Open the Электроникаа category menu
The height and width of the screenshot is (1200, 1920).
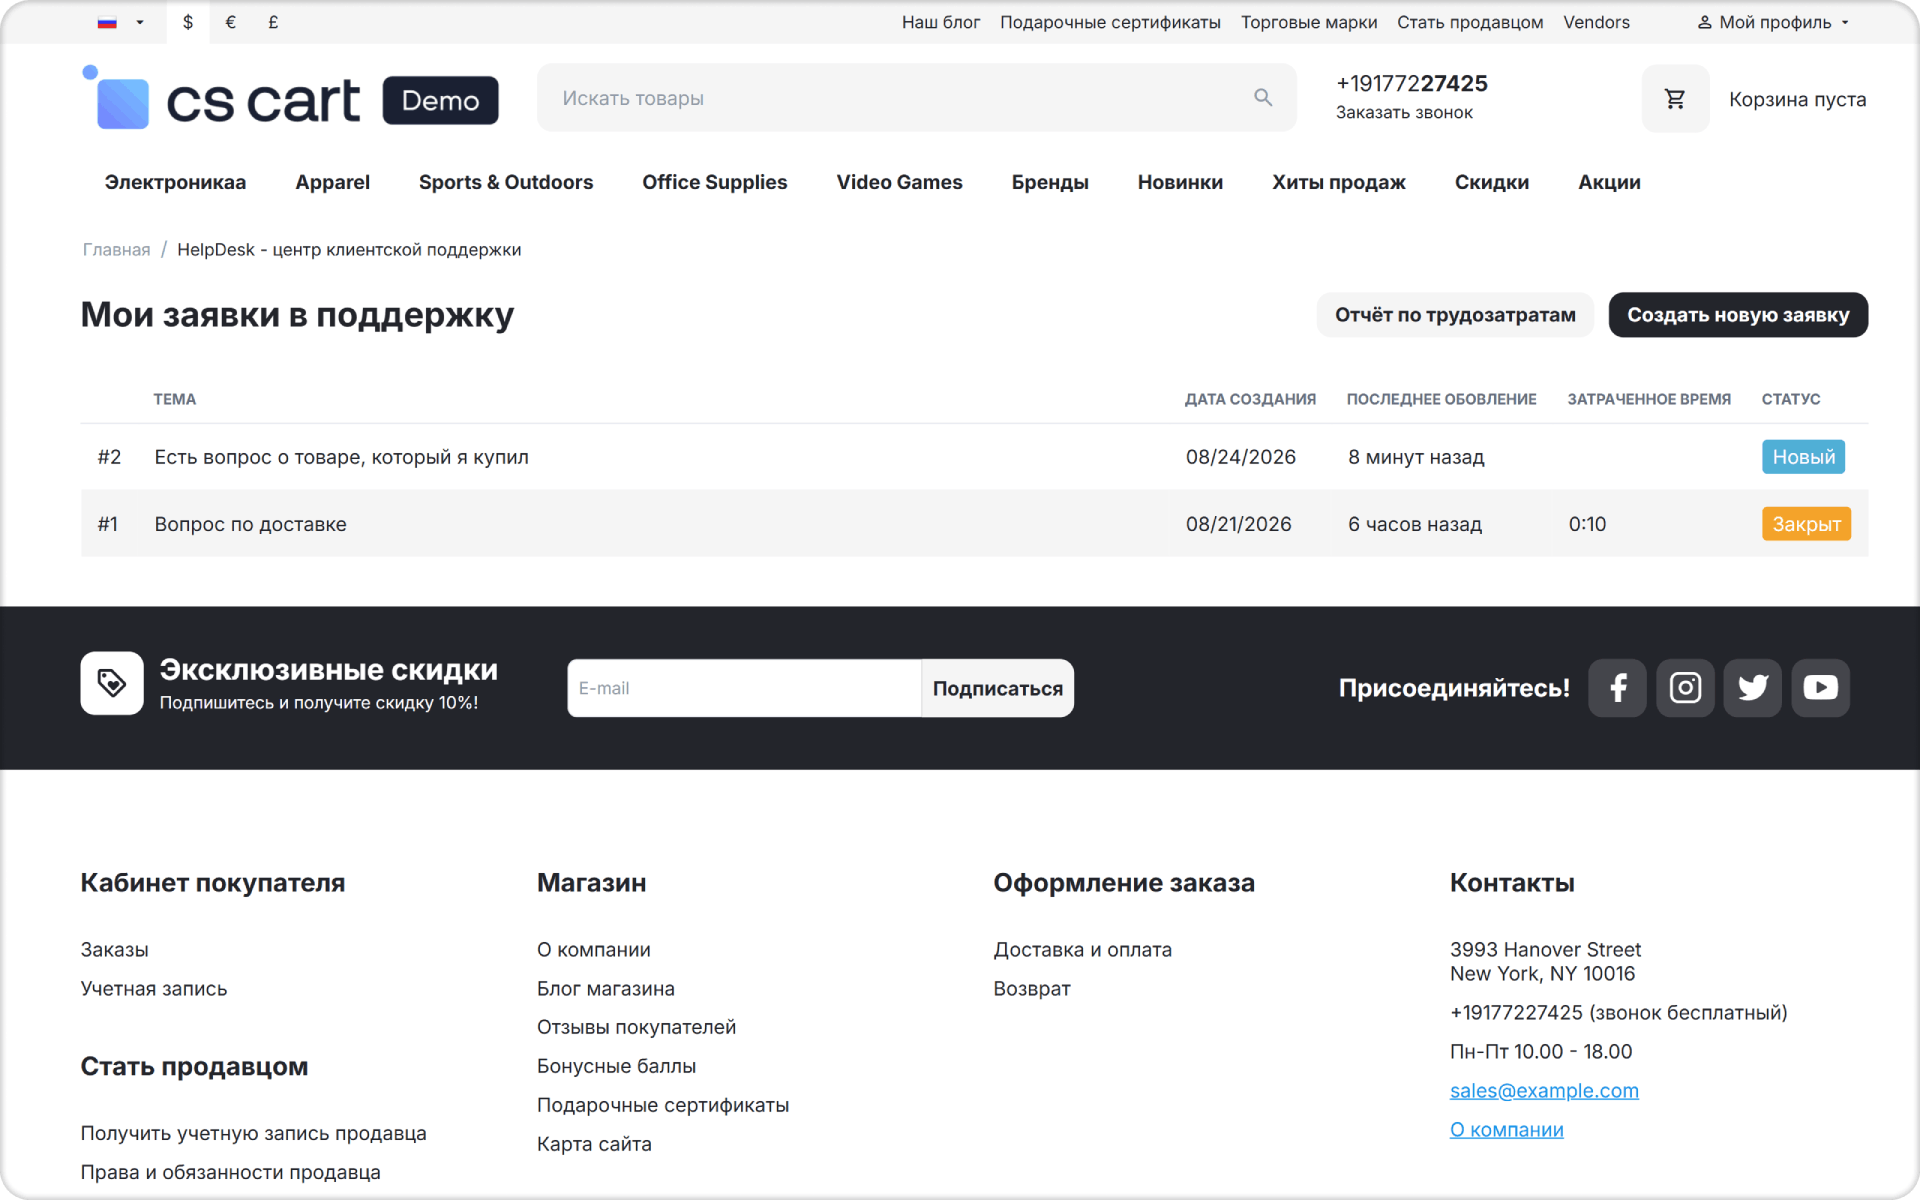coord(175,182)
